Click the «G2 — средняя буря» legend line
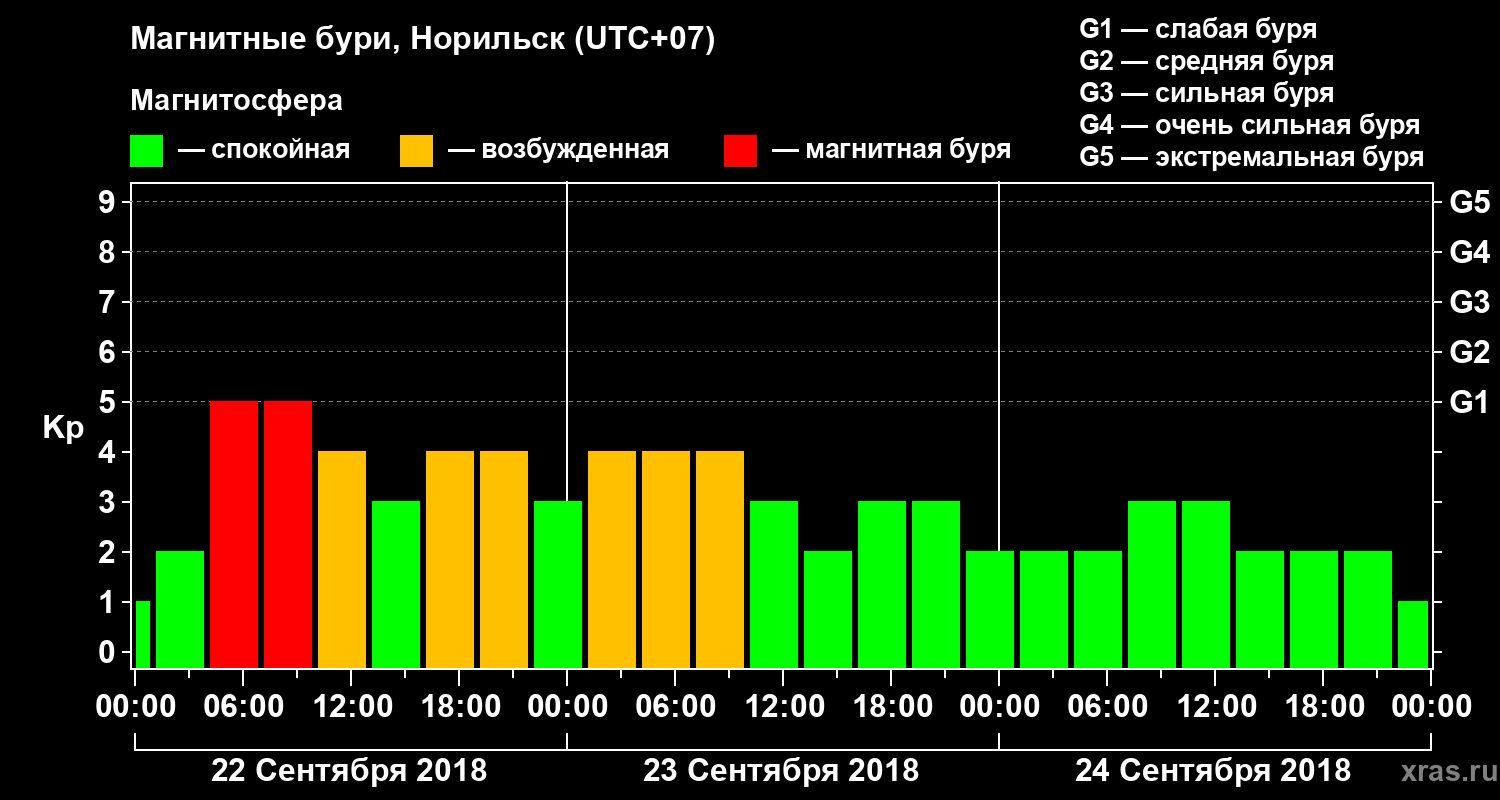The width and height of the screenshot is (1500, 800). click(x=1206, y=61)
